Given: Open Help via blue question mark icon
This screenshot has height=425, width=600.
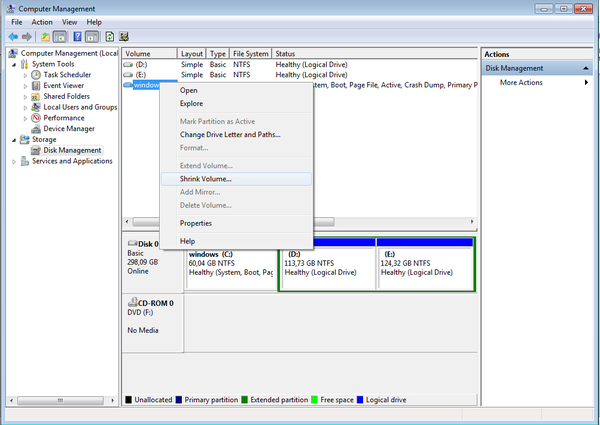Looking at the screenshot, I should [77, 37].
